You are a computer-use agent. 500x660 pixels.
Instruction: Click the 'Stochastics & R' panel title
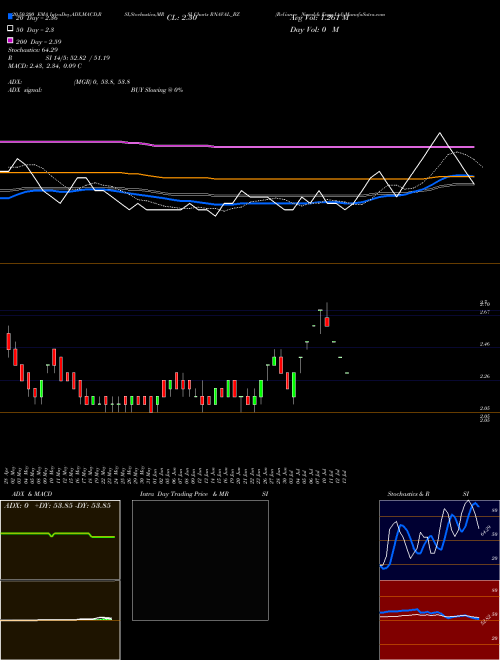click(x=408, y=494)
